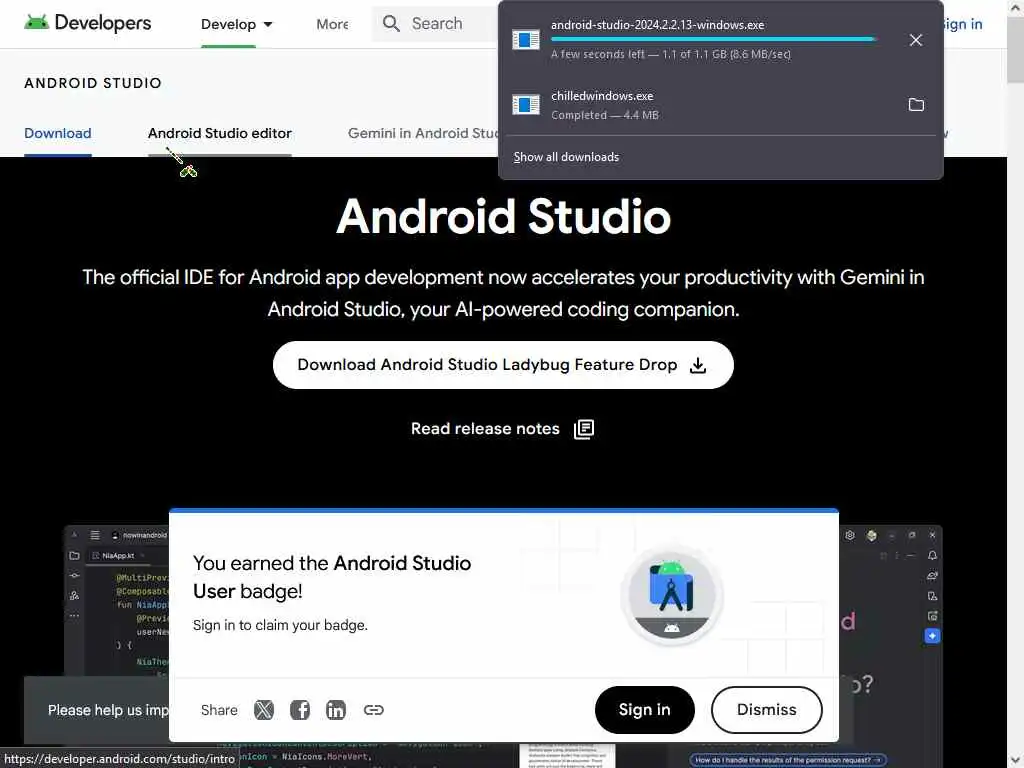Screen dimensions: 1024x768
Task: Cancel the android-studio download with X
Action: click(x=916, y=40)
